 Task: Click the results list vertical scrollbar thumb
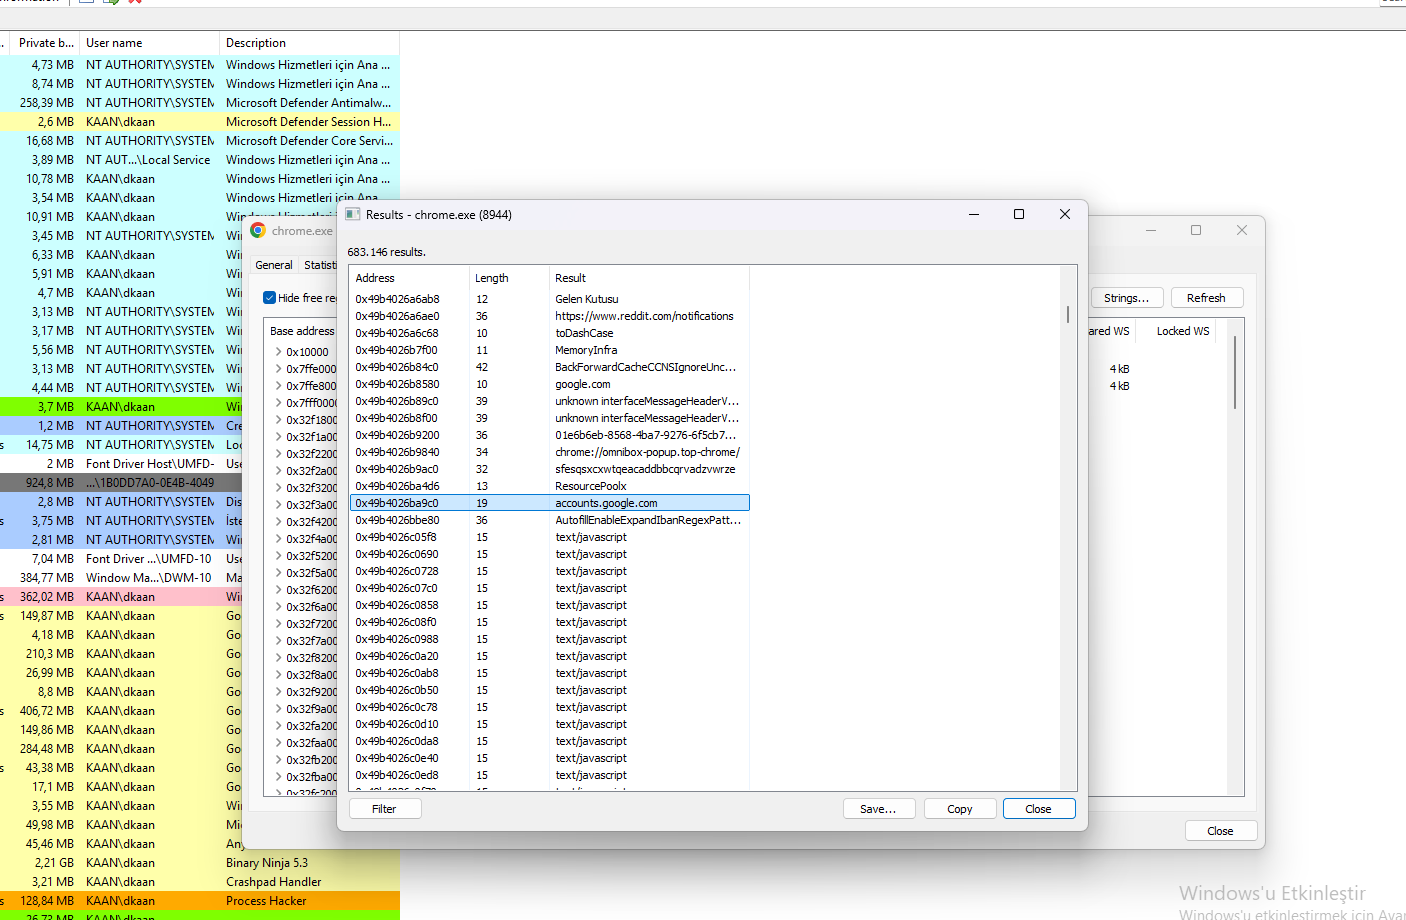tap(1068, 314)
